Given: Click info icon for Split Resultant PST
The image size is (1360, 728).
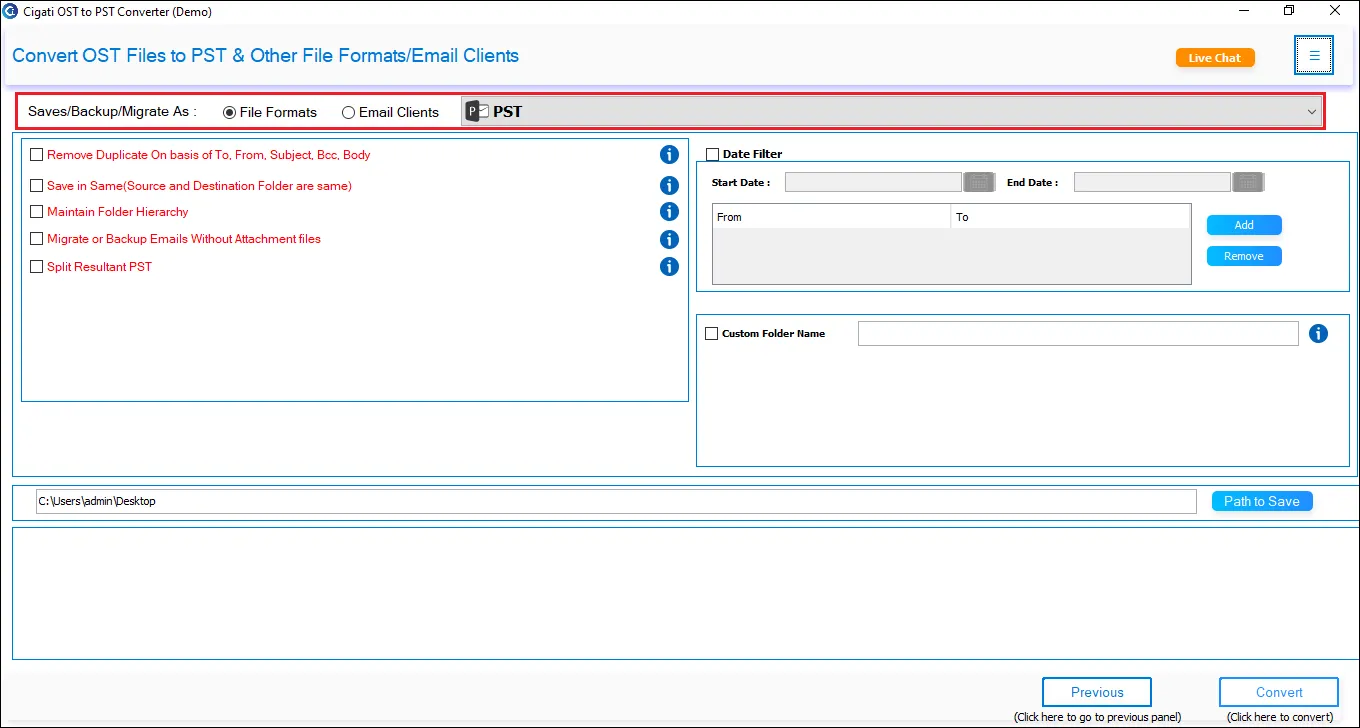Looking at the screenshot, I should (x=669, y=266).
